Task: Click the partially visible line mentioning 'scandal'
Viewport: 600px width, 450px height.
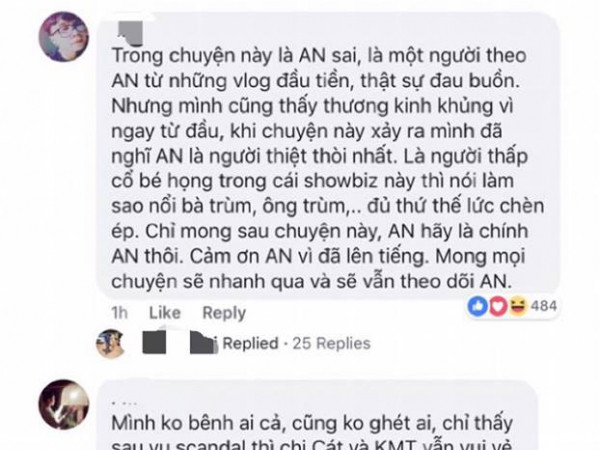Action: click(x=311, y=445)
